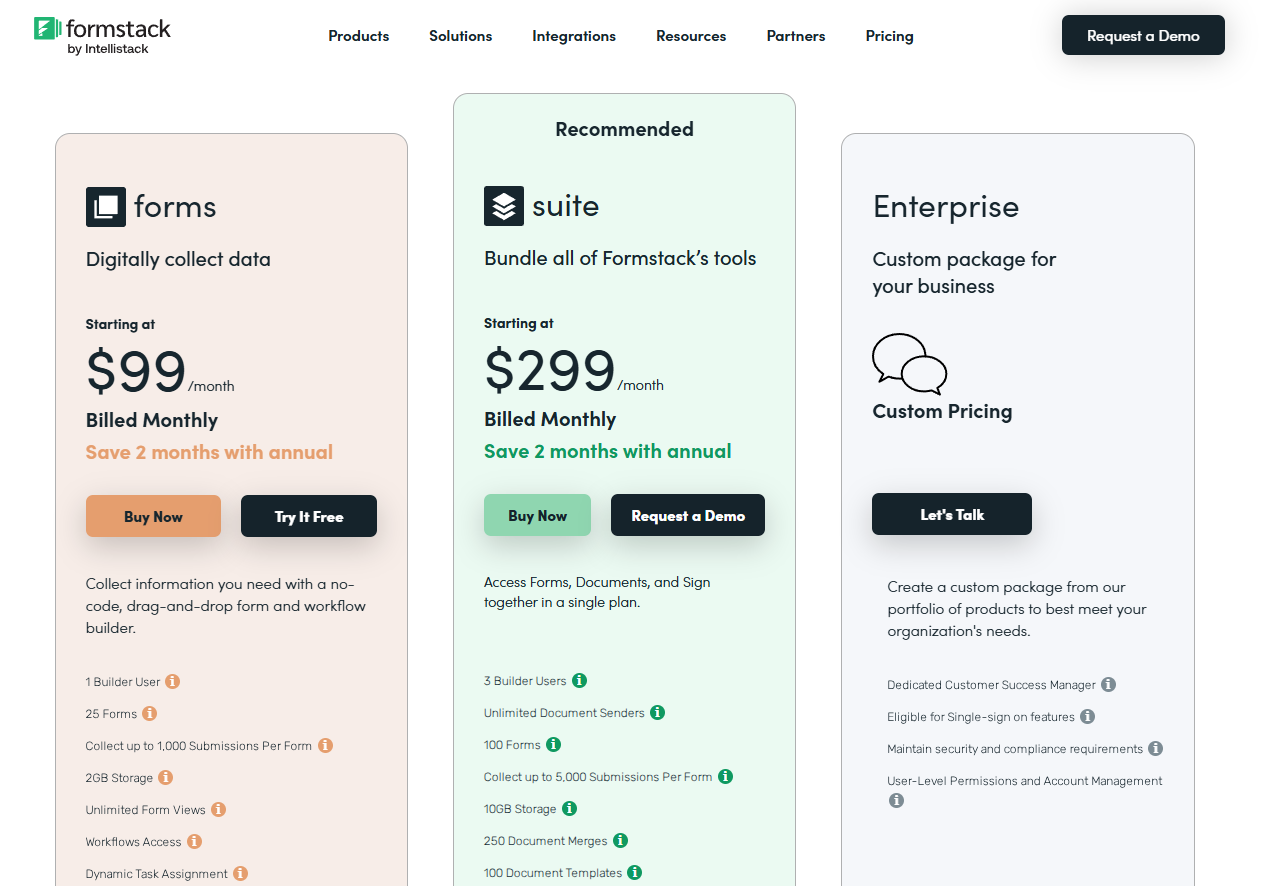Open the info tooltip for 1 Builder User
The width and height of the screenshot is (1268, 886).
tap(172, 681)
